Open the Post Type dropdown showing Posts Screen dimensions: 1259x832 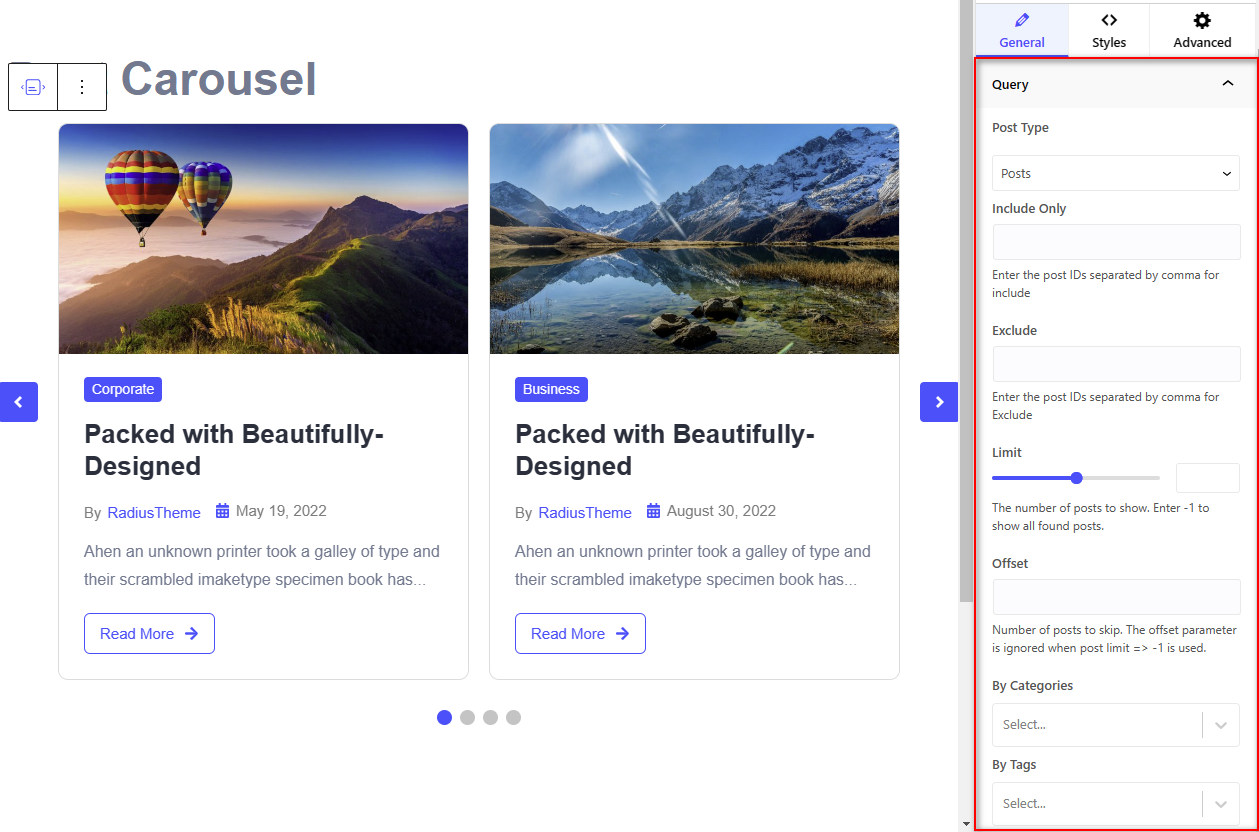[1116, 173]
